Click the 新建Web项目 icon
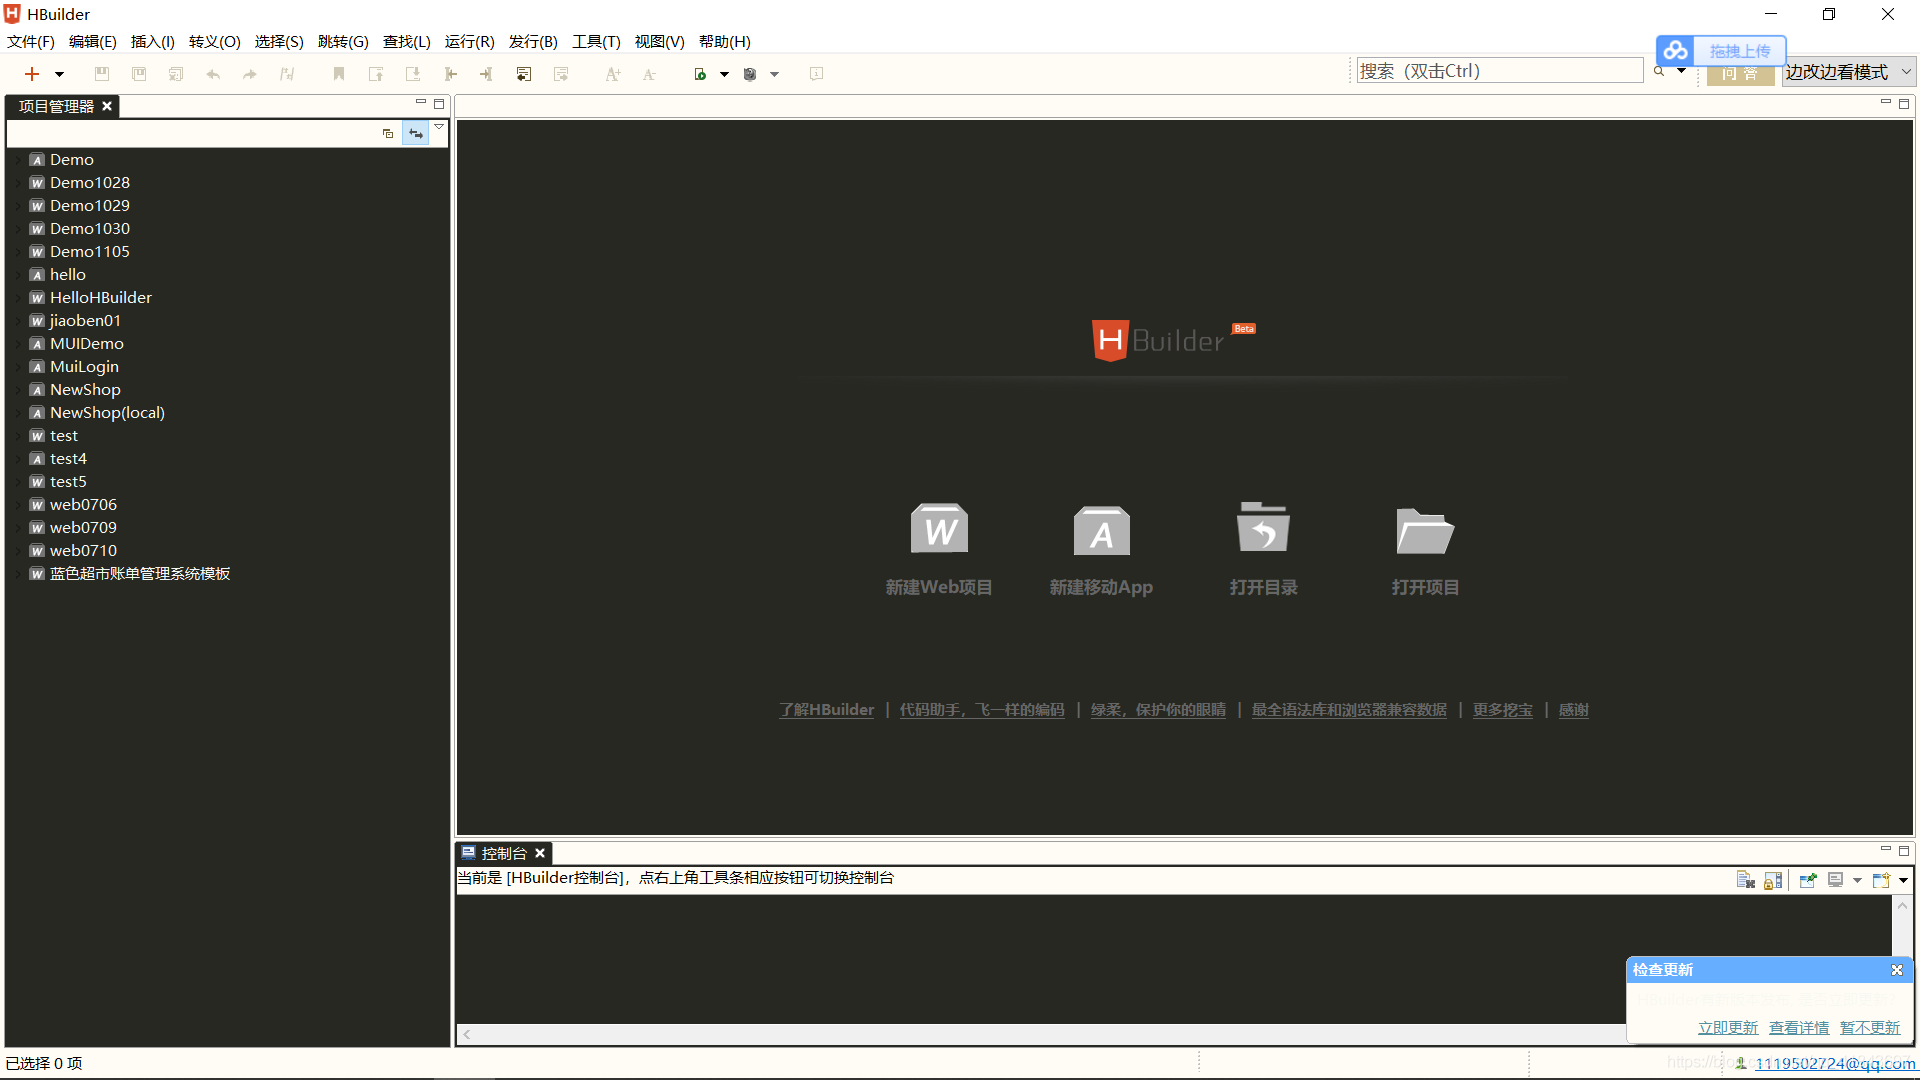The height and width of the screenshot is (1080, 1920). click(939, 529)
